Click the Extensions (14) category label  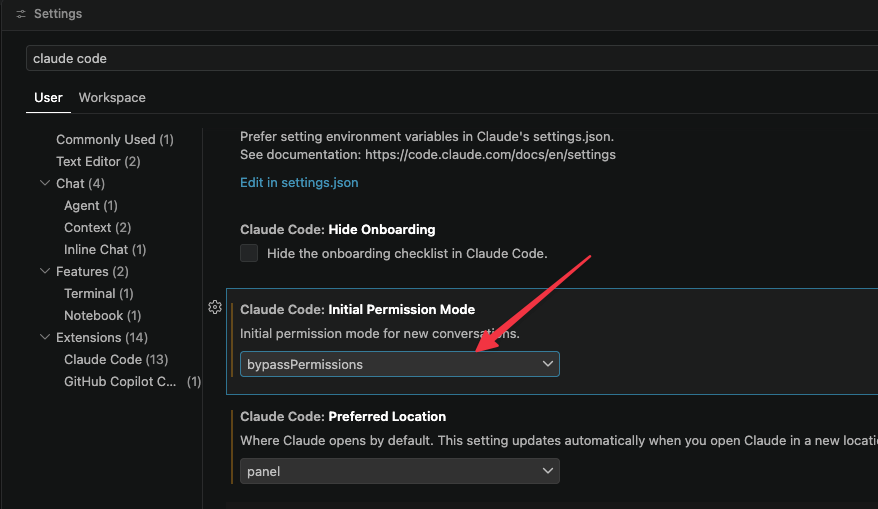click(102, 338)
